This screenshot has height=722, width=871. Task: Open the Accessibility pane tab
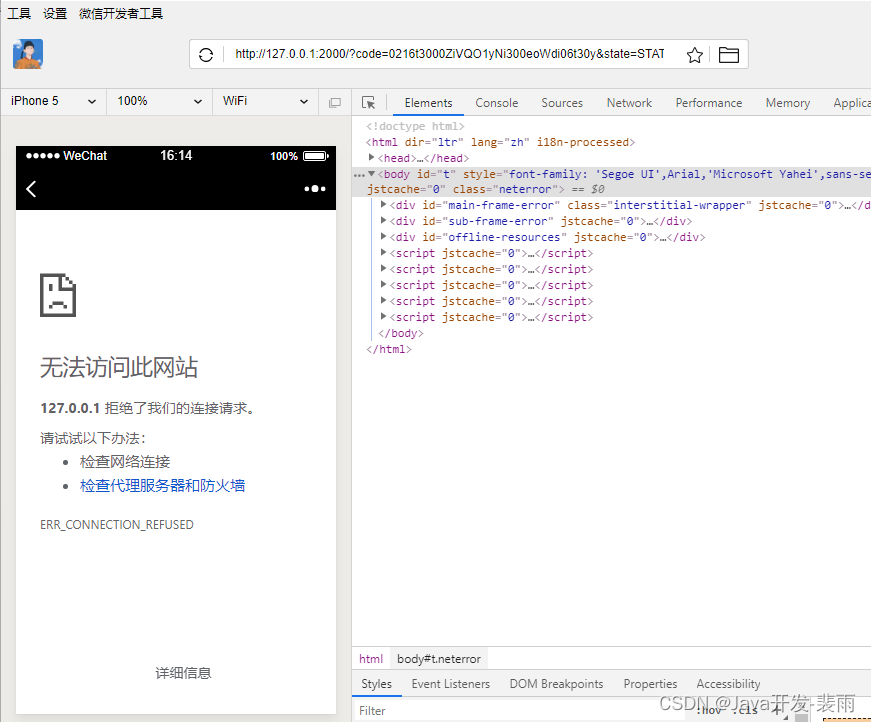[x=728, y=684]
